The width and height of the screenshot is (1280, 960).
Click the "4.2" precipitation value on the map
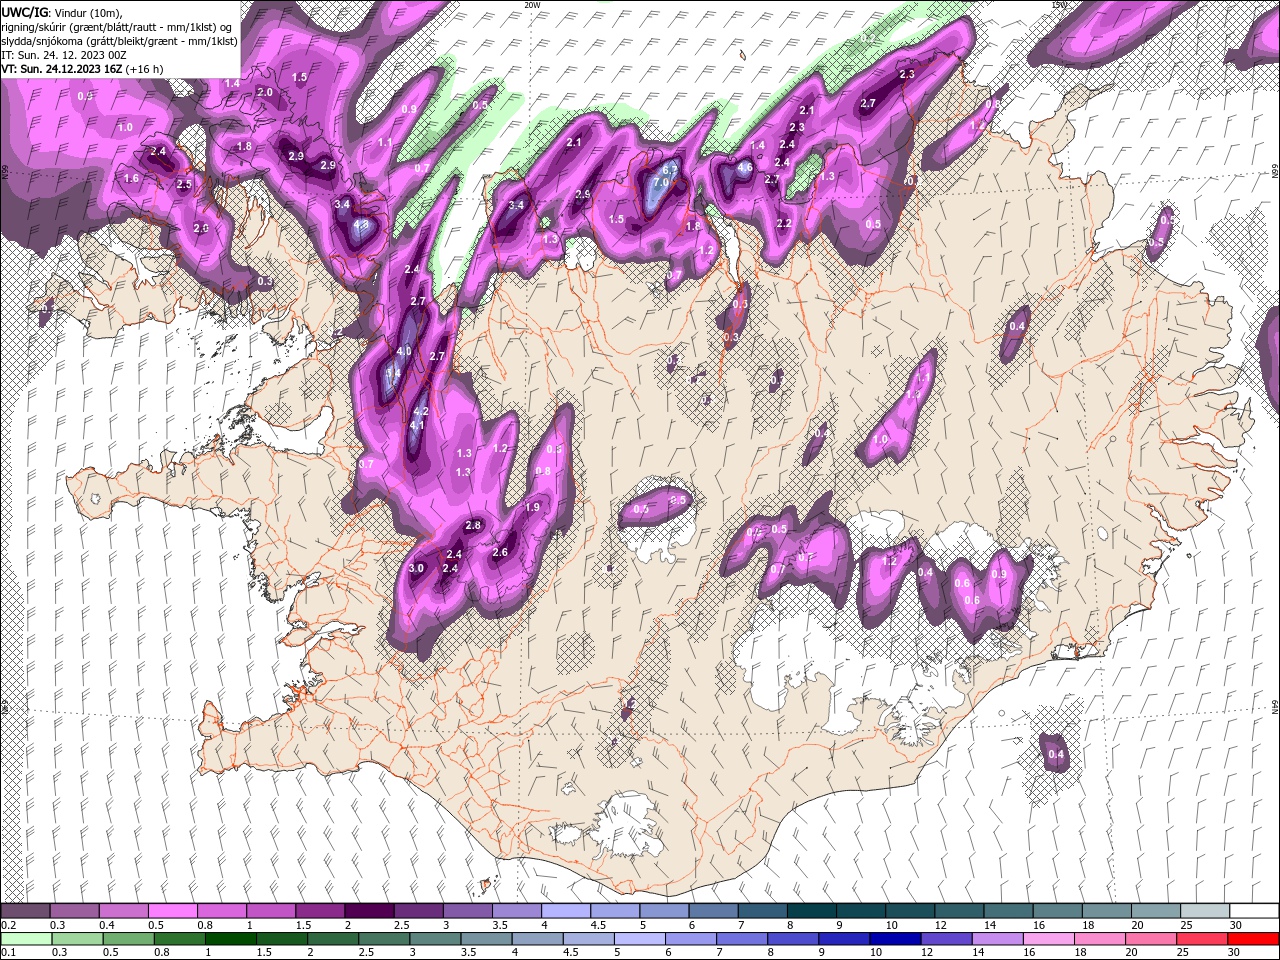[x=421, y=411]
